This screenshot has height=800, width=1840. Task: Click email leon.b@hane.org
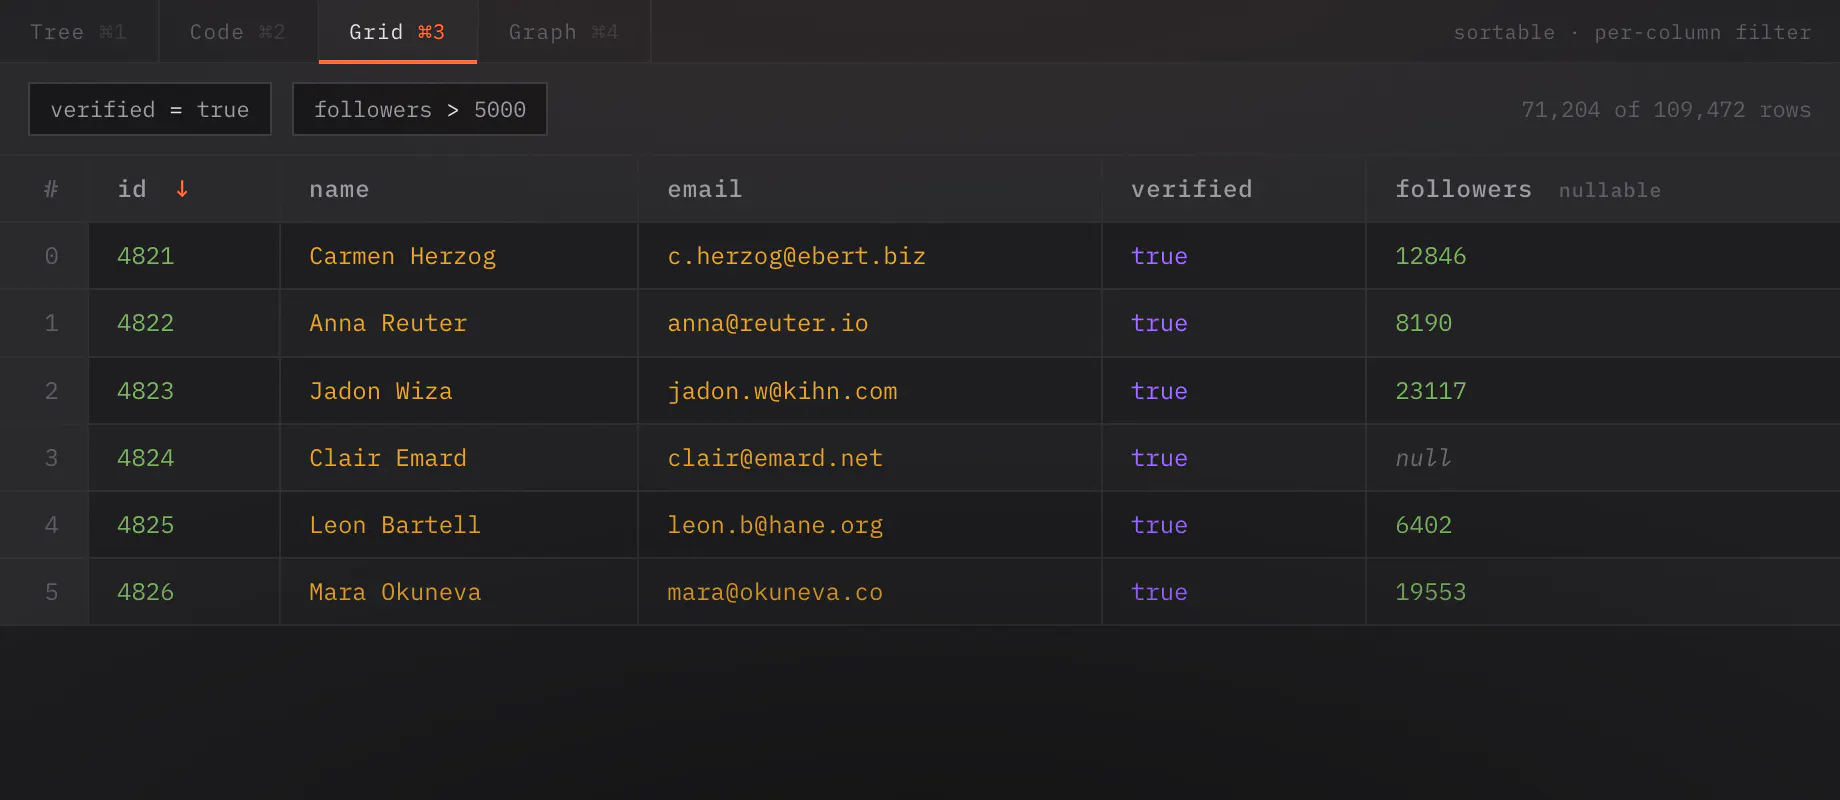coord(775,525)
